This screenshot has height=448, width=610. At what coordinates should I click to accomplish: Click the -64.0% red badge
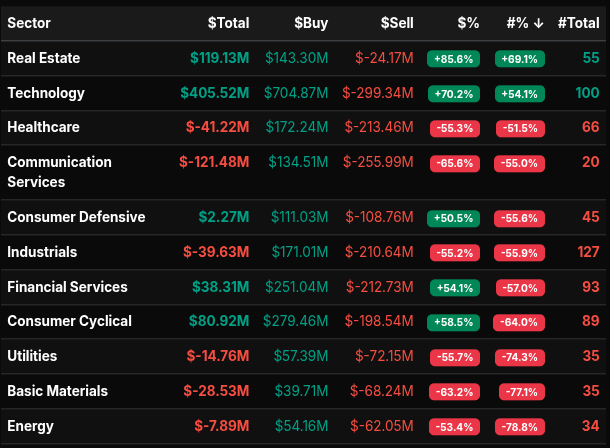click(519, 322)
